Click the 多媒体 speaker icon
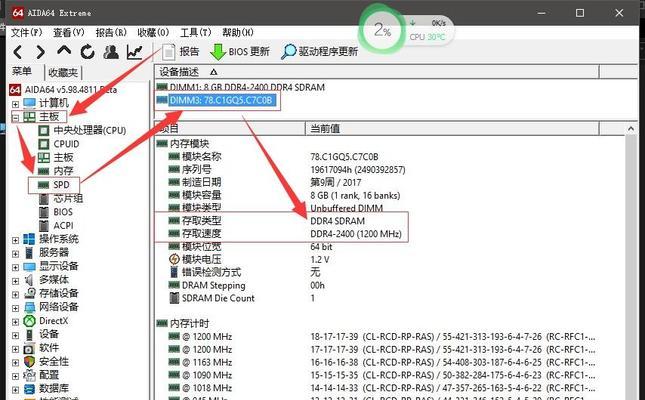The image size is (645, 400). tap(29, 280)
